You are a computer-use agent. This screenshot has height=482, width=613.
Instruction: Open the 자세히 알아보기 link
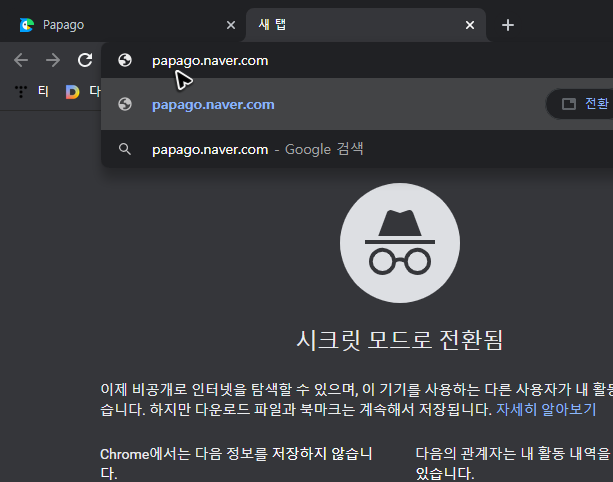(546, 409)
